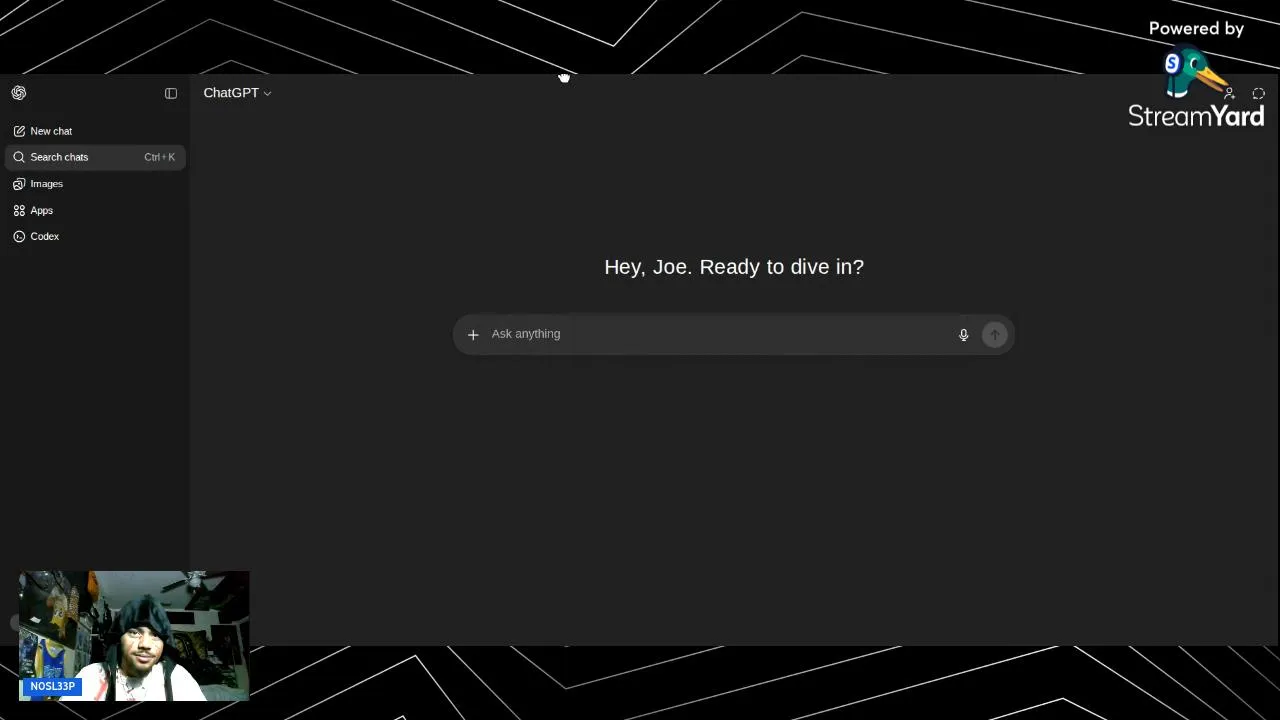
Task: Activate the microphone dictation icon
Action: click(963, 335)
